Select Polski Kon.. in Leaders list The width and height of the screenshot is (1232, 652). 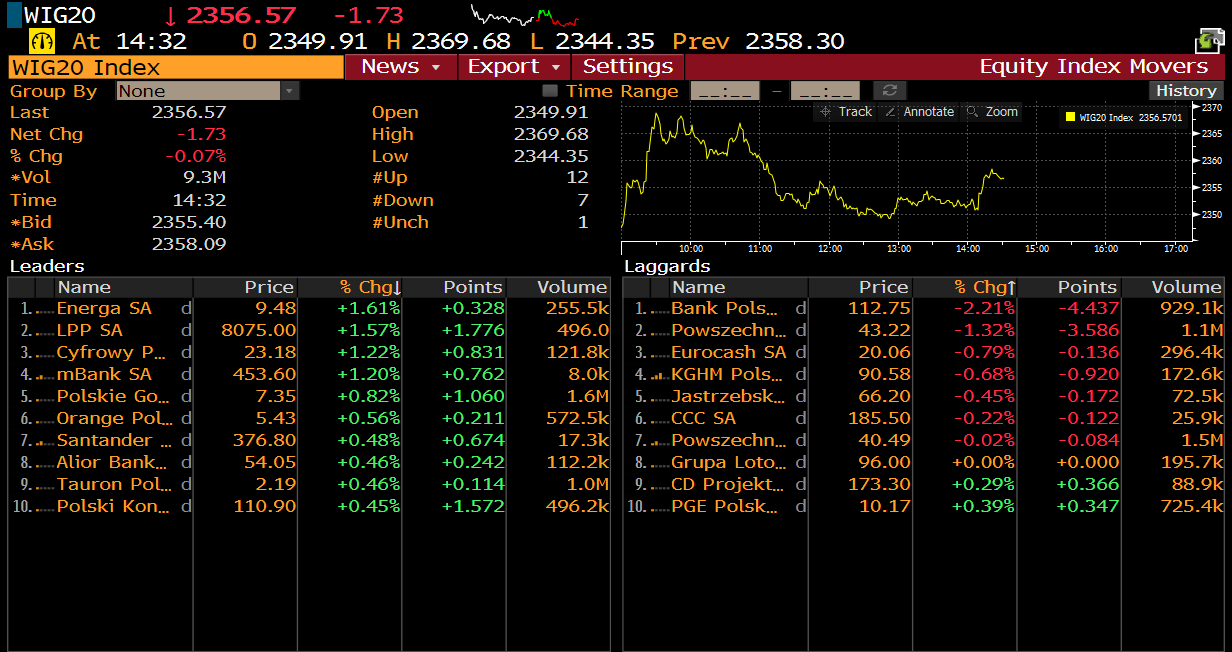(x=114, y=507)
